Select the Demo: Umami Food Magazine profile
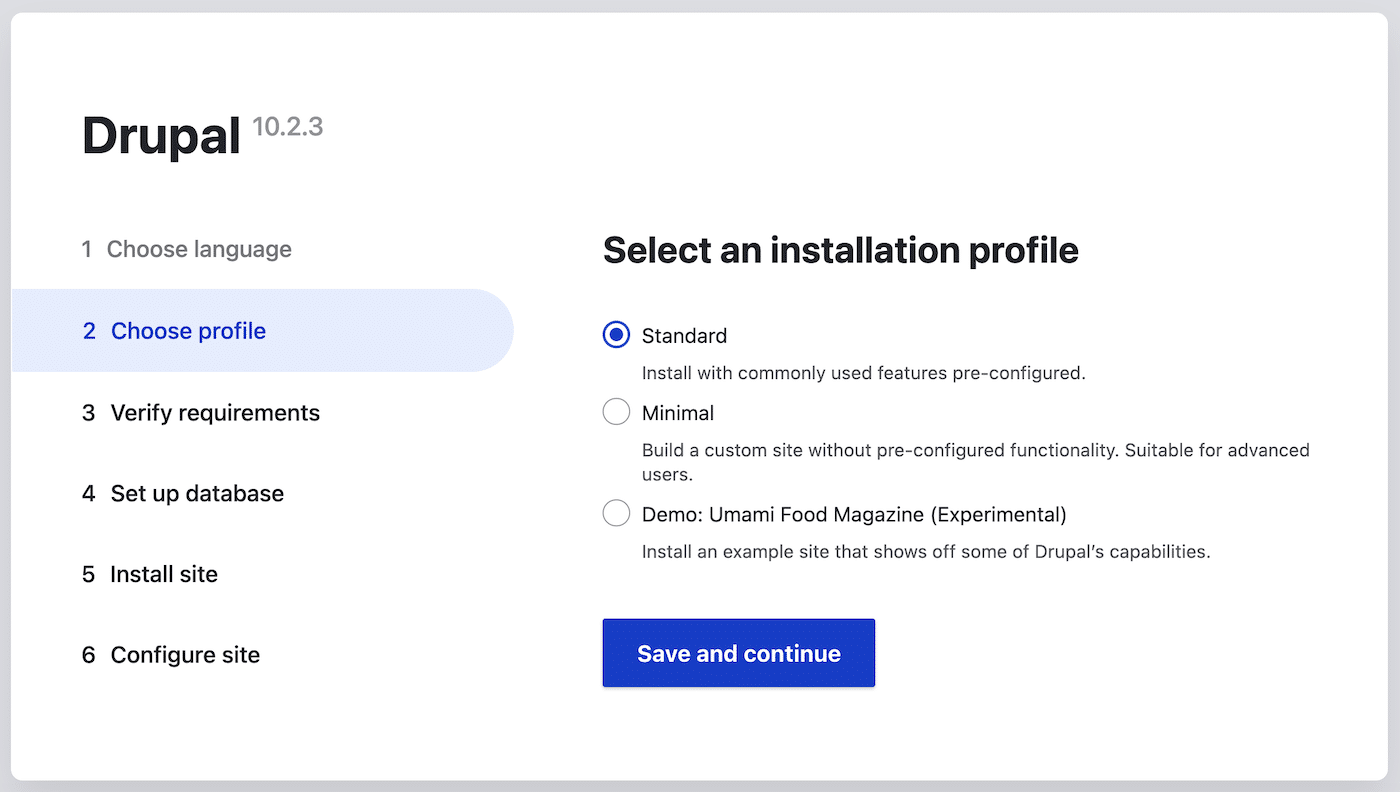This screenshot has height=792, width=1400. coord(616,513)
